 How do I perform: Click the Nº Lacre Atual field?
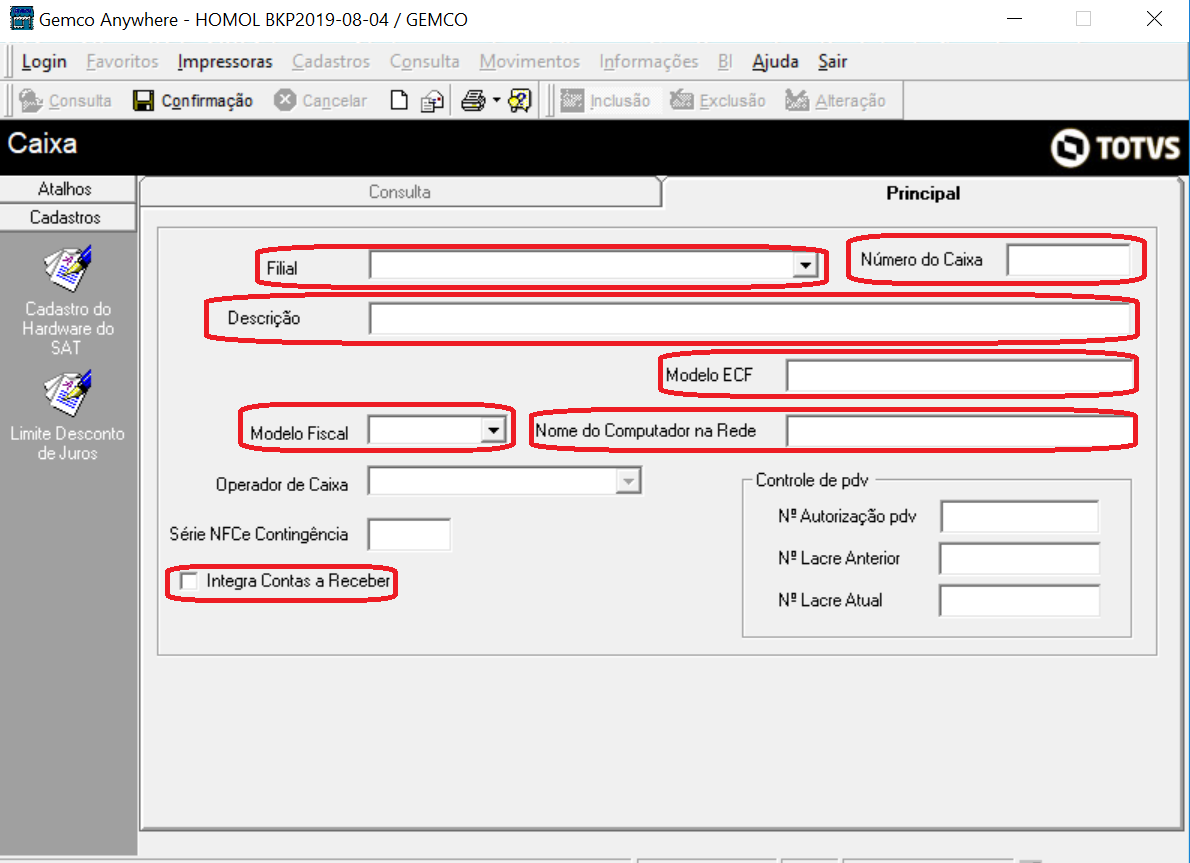[x=1019, y=600]
